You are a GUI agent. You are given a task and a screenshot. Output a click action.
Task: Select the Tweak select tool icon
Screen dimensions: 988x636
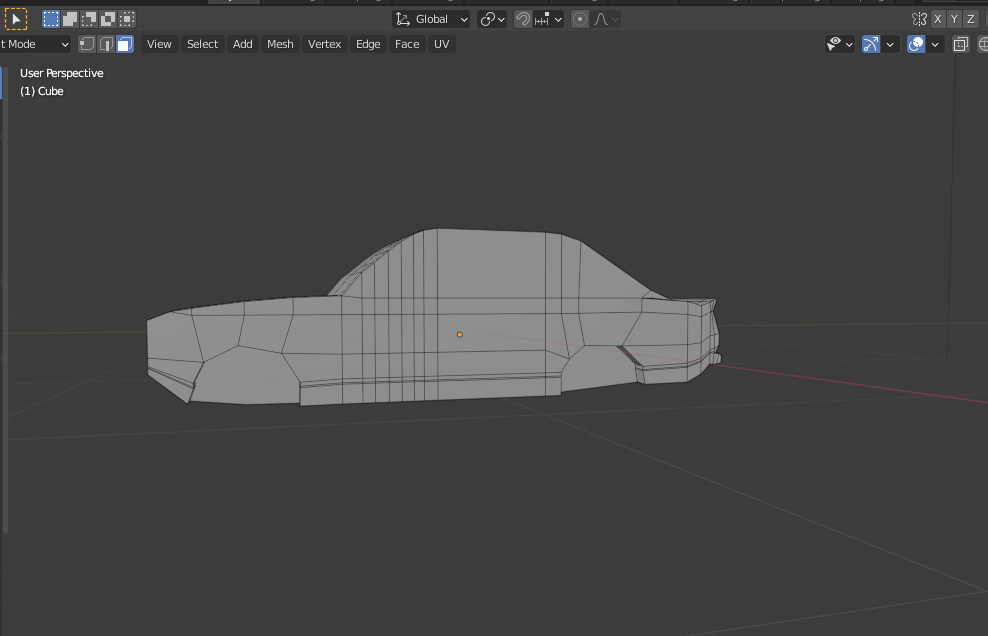pos(16,19)
